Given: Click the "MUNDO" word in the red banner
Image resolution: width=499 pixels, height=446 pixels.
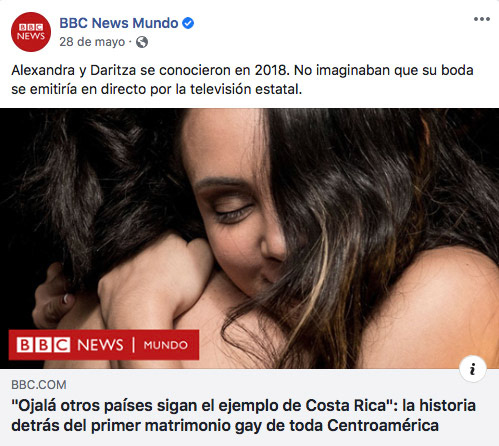Looking at the screenshot, I should pyautogui.click(x=166, y=345).
